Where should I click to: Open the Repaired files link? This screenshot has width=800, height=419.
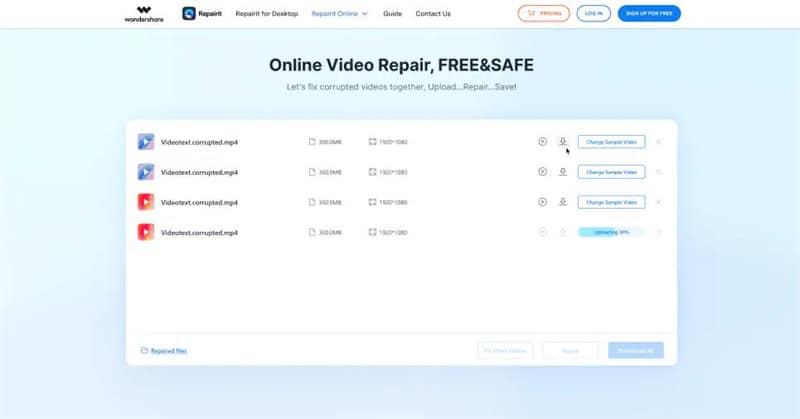click(169, 351)
